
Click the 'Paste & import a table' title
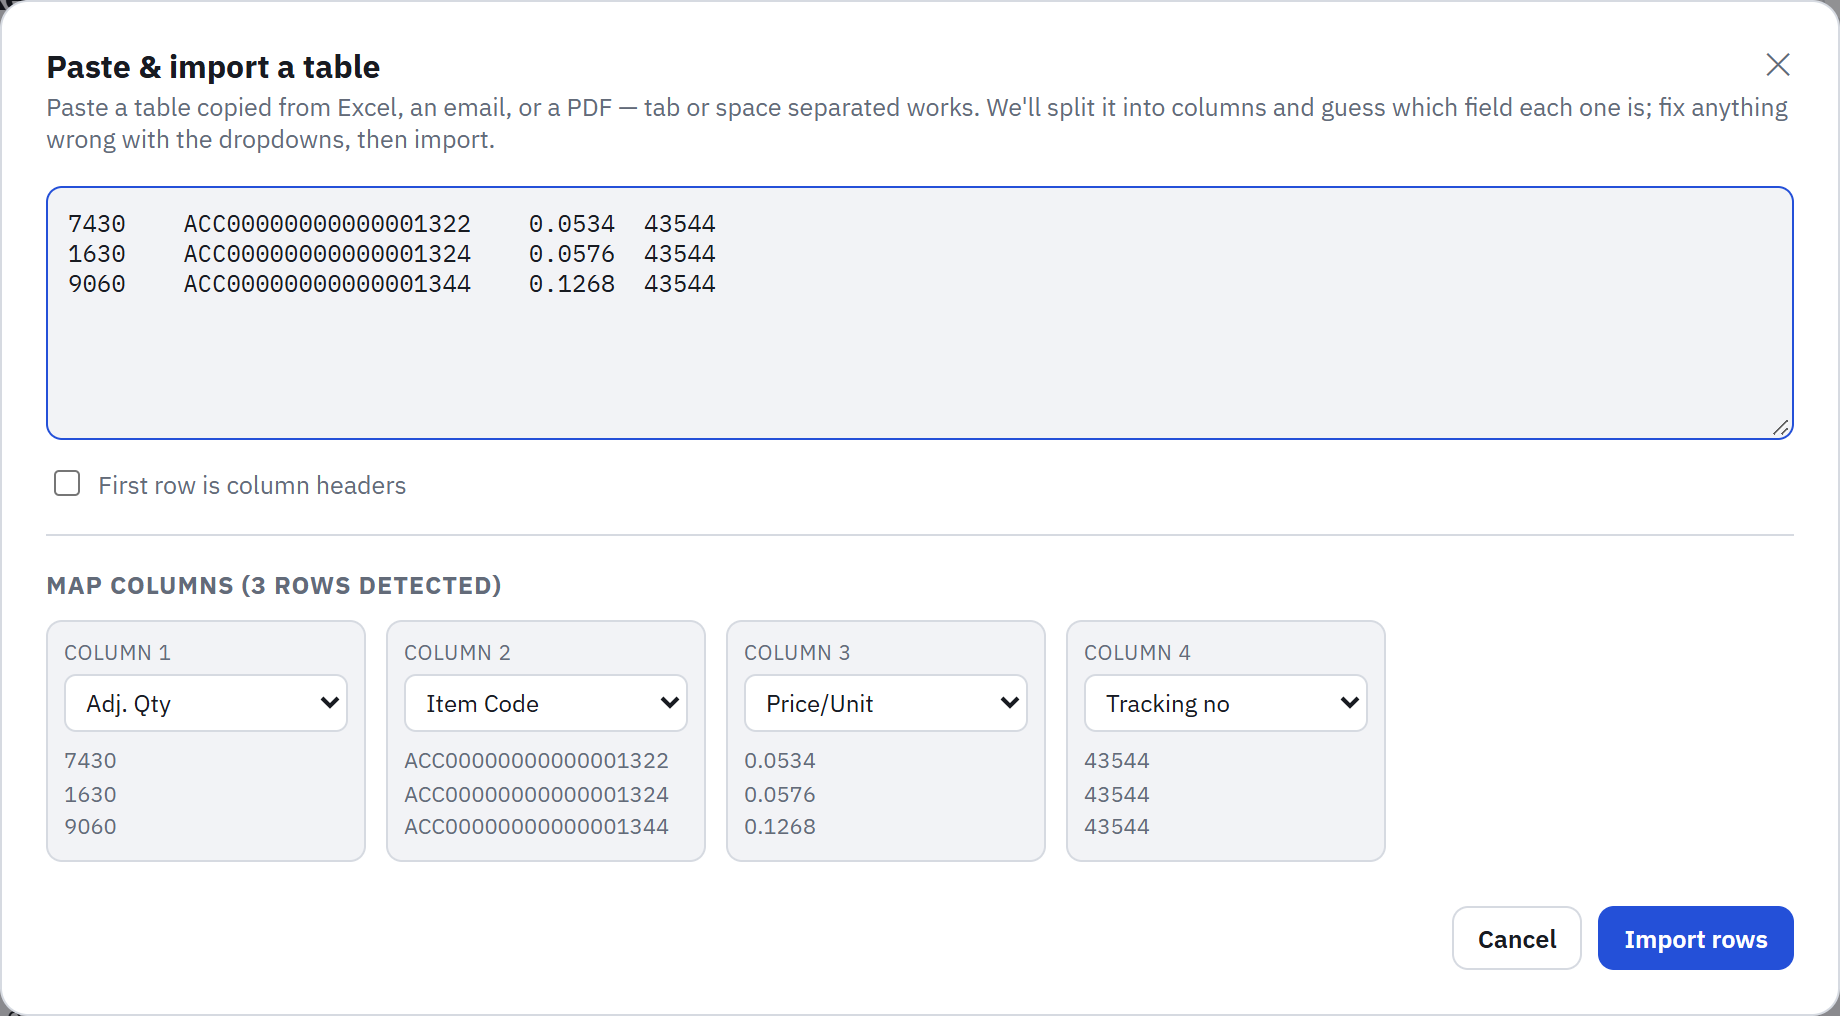click(x=213, y=67)
